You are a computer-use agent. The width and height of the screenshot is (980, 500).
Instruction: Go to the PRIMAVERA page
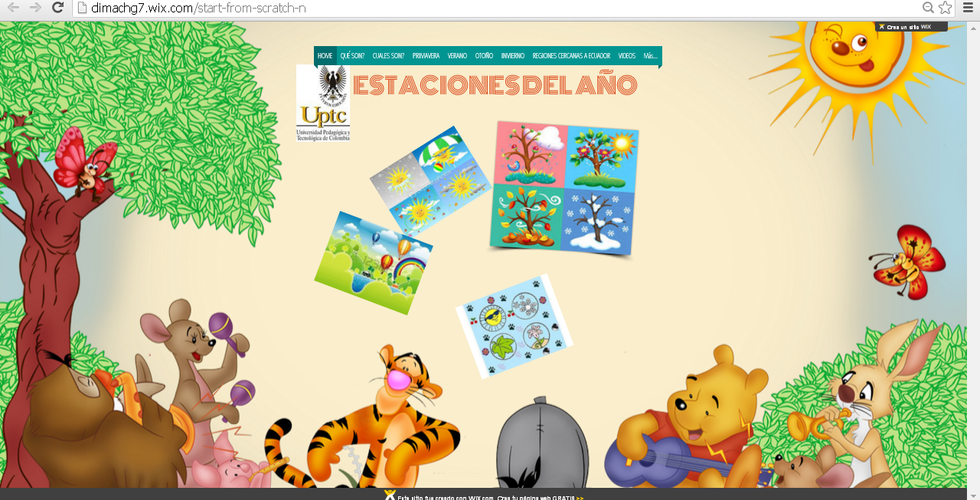426,56
